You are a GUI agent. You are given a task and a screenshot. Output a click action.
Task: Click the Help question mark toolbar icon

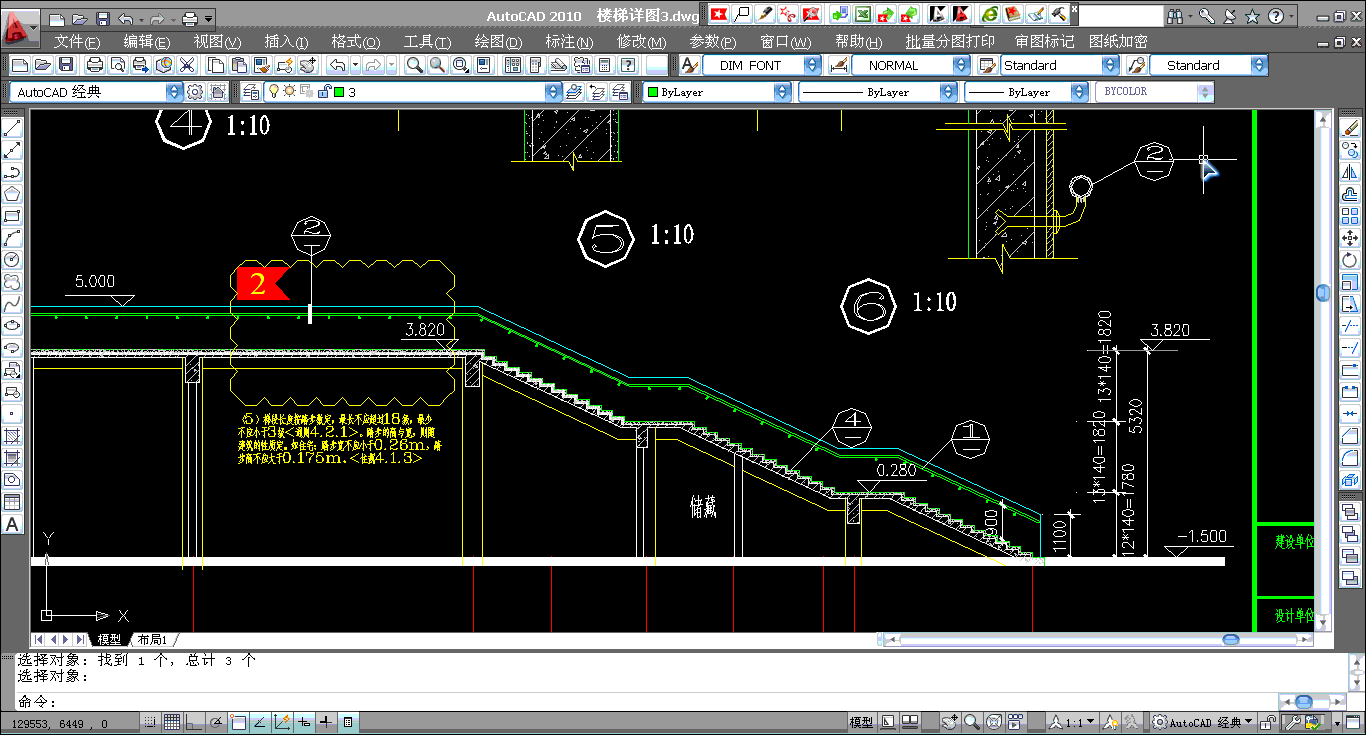click(x=627, y=65)
